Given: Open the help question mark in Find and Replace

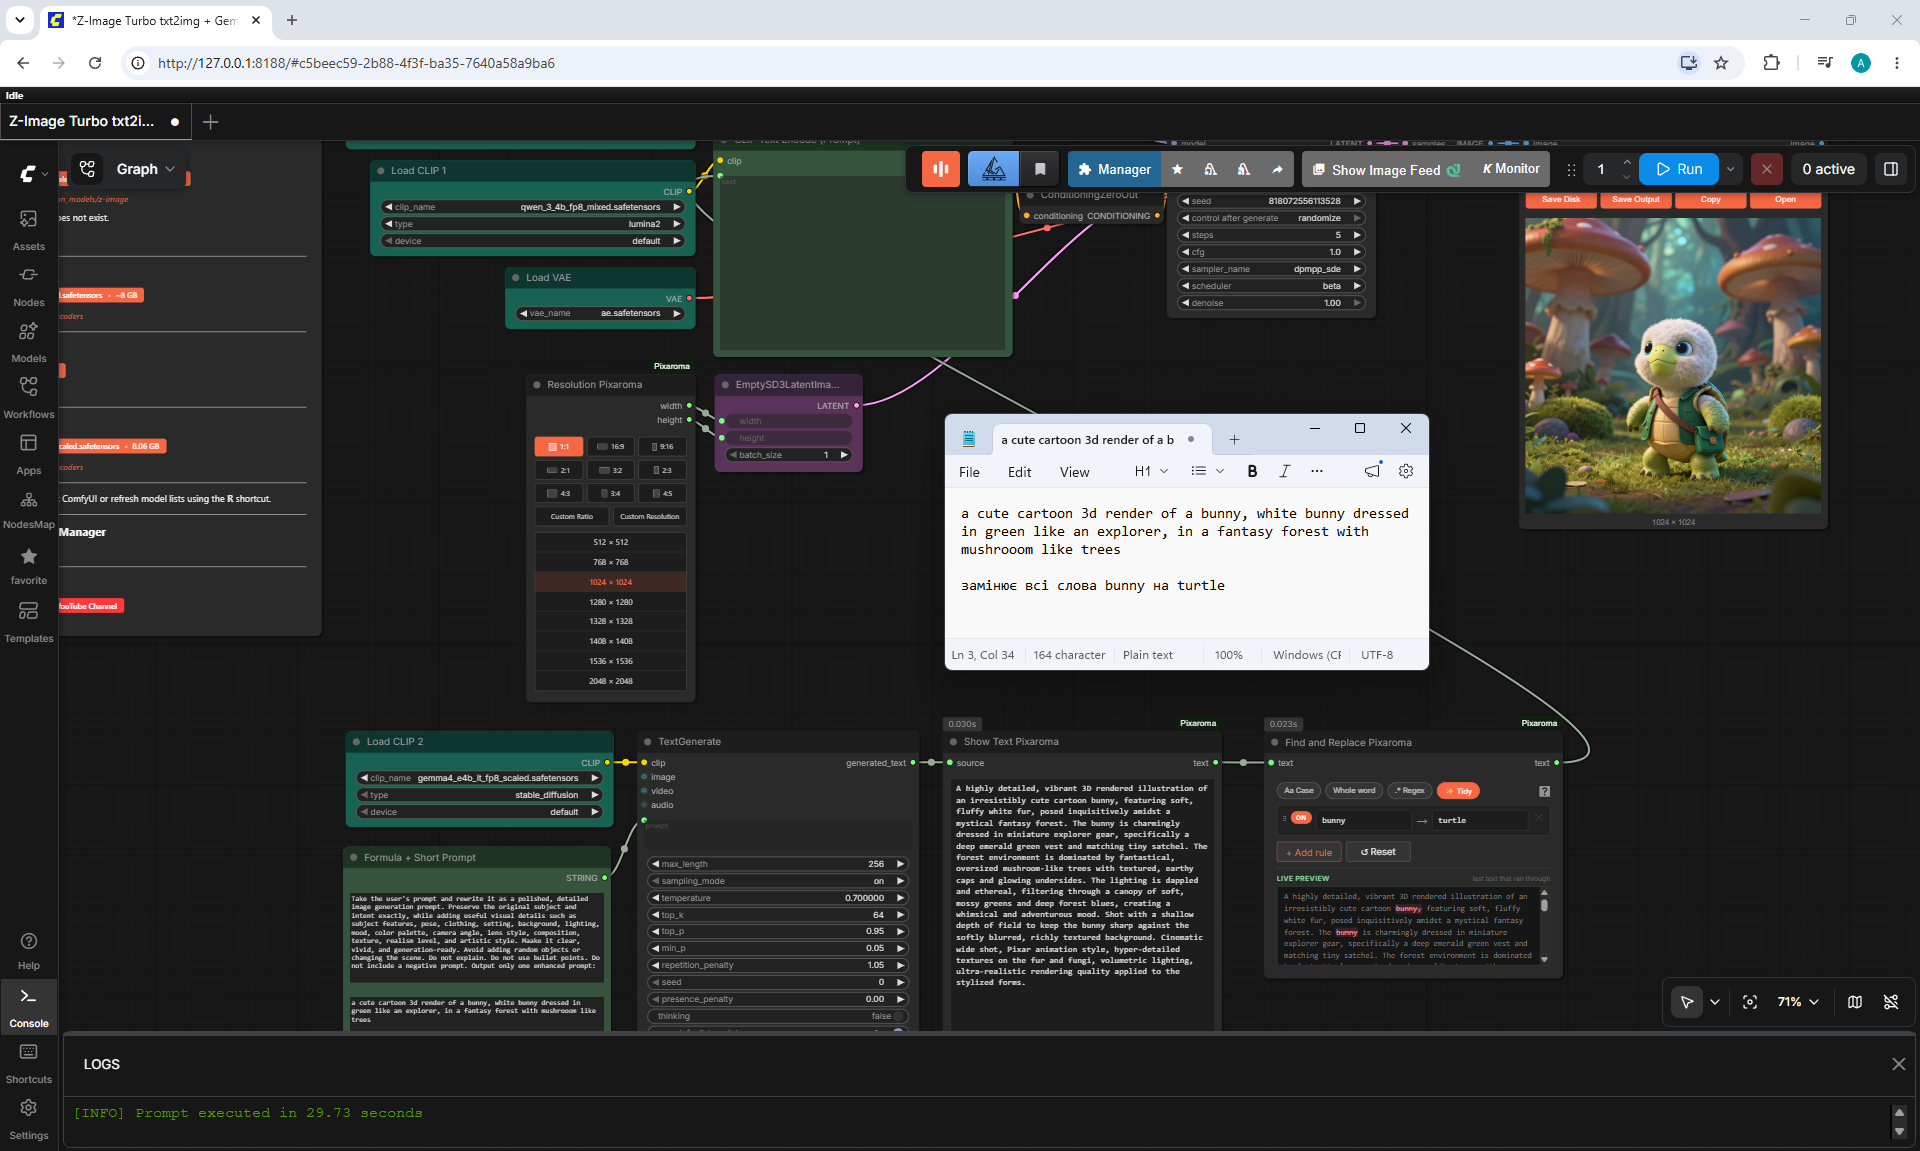Looking at the screenshot, I should [1544, 791].
